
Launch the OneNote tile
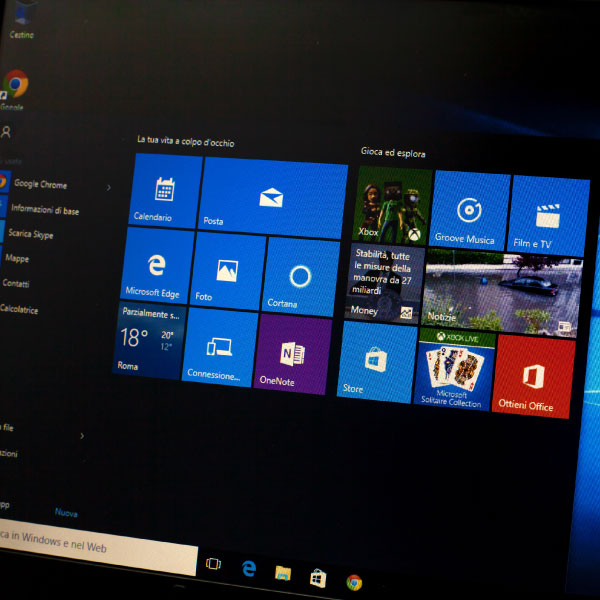[292, 354]
